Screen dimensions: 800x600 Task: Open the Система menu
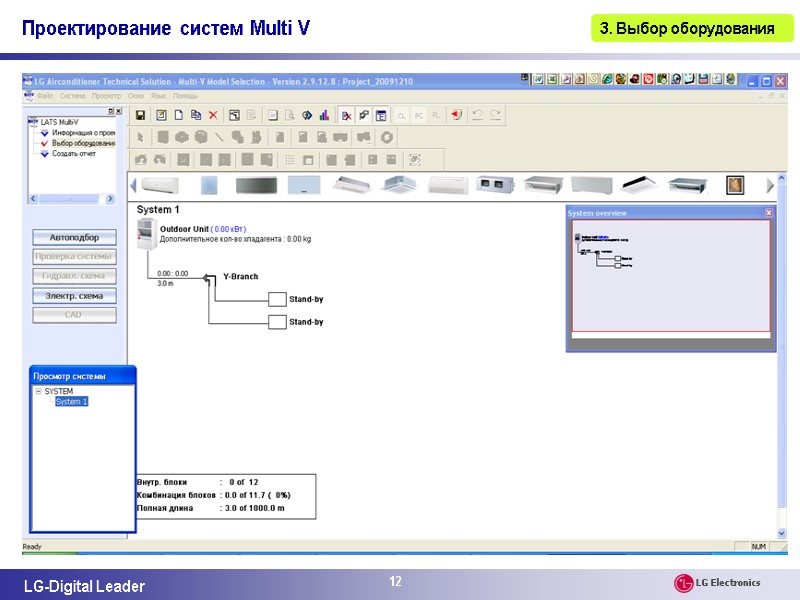coord(72,96)
